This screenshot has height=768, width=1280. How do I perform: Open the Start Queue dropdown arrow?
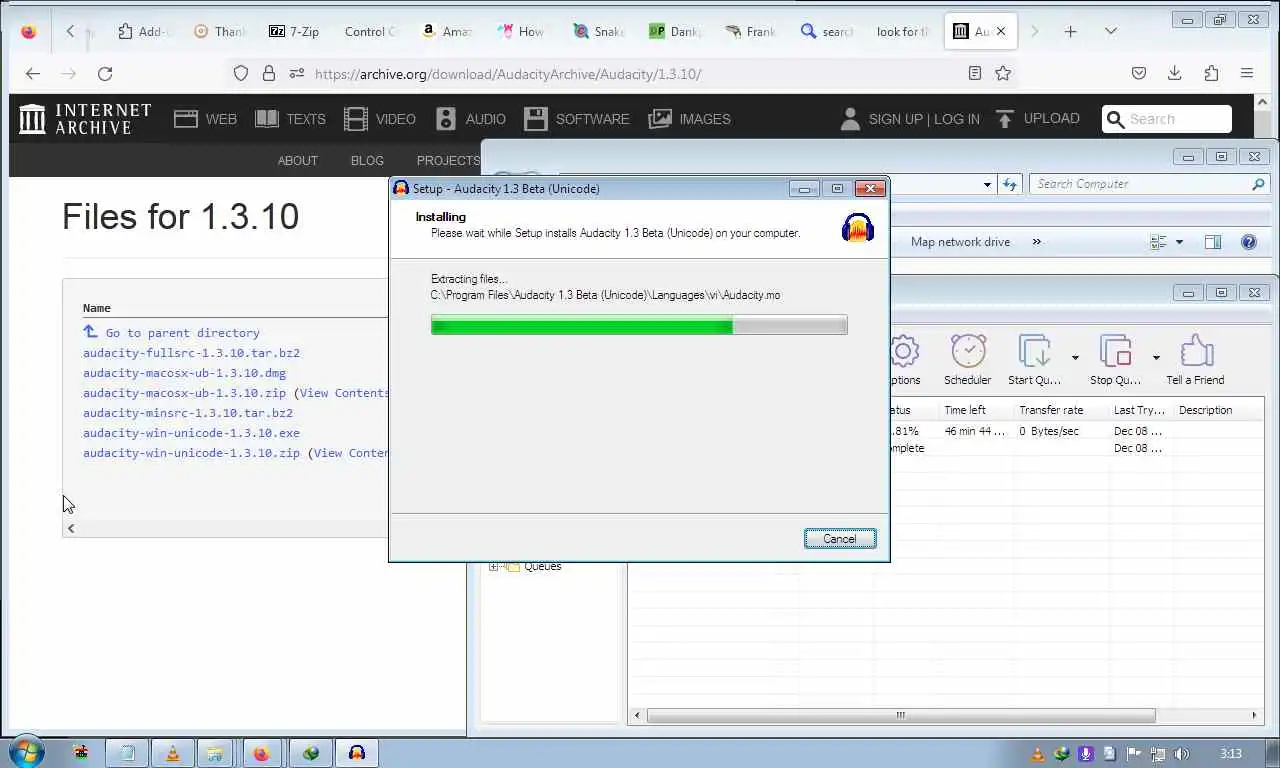click(1075, 357)
